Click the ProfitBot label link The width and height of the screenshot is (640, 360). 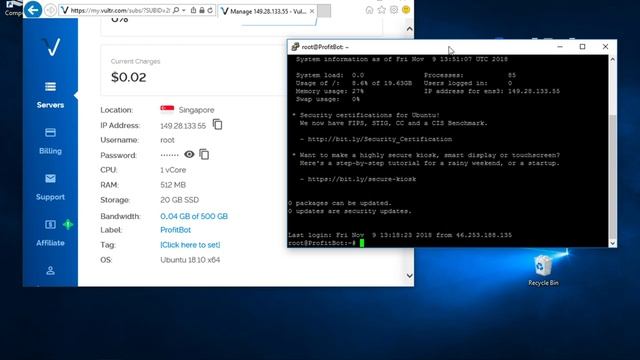[x=176, y=230]
